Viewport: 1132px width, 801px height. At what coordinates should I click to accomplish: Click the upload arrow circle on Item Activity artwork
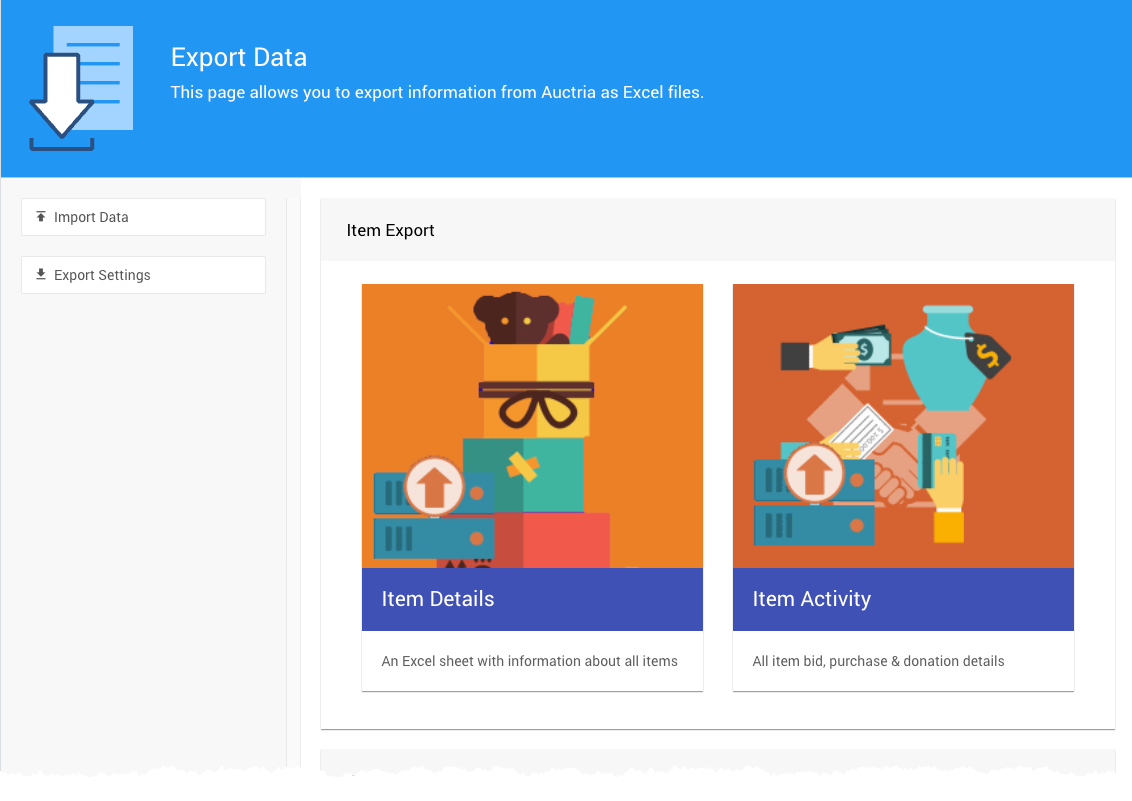pyautogui.click(x=815, y=473)
